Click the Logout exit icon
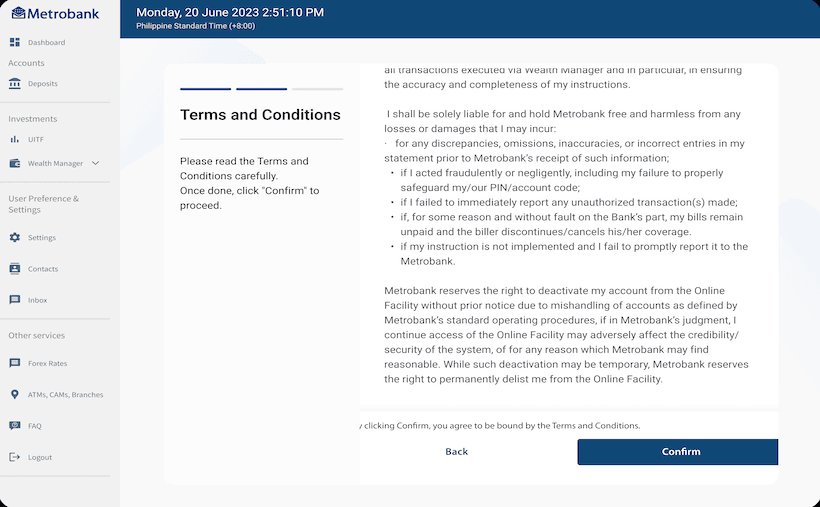This screenshot has width=820, height=507. [15, 457]
